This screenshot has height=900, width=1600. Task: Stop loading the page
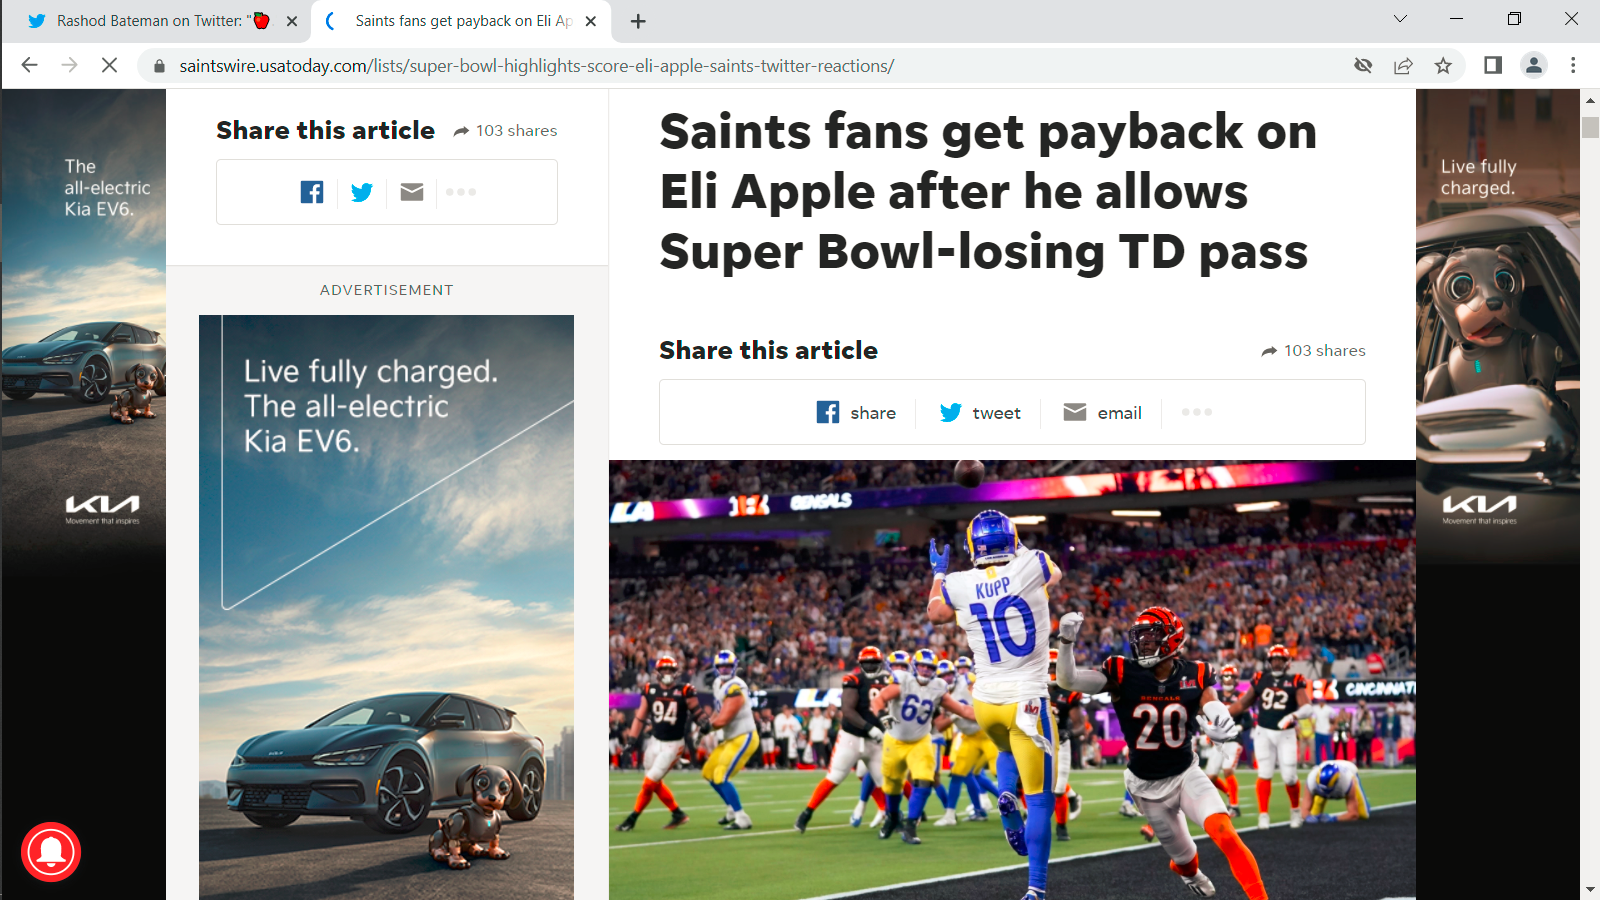tap(110, 66)
